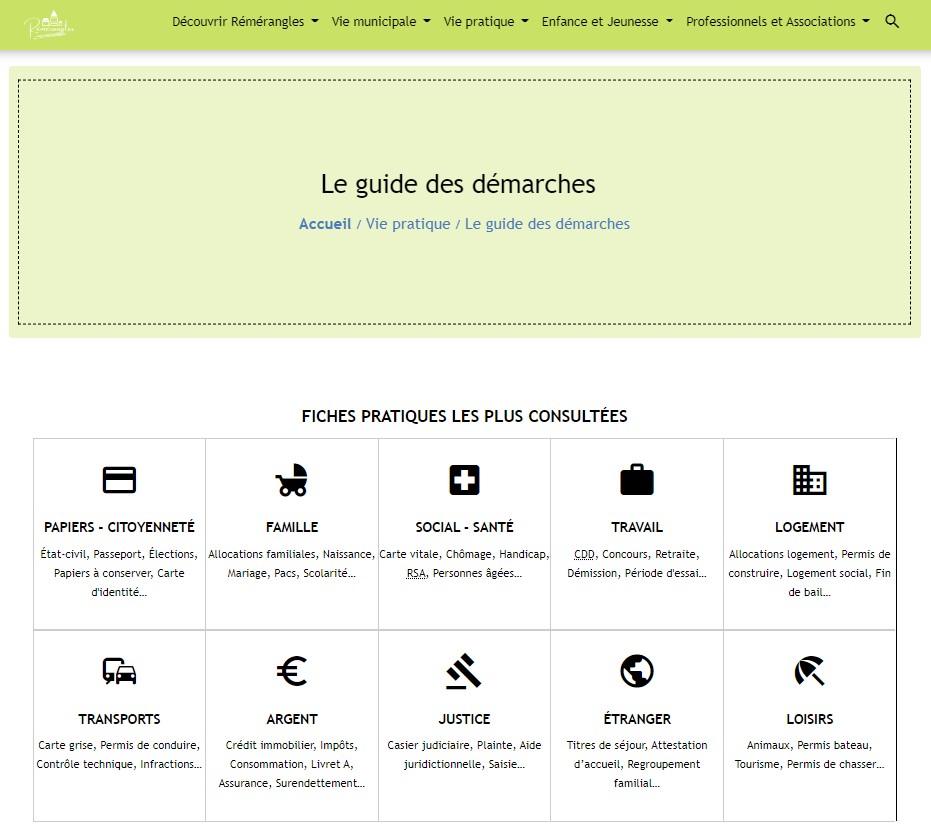
Task: Click the baby stroller Famille icon
Action: click(x=292, y=480)
